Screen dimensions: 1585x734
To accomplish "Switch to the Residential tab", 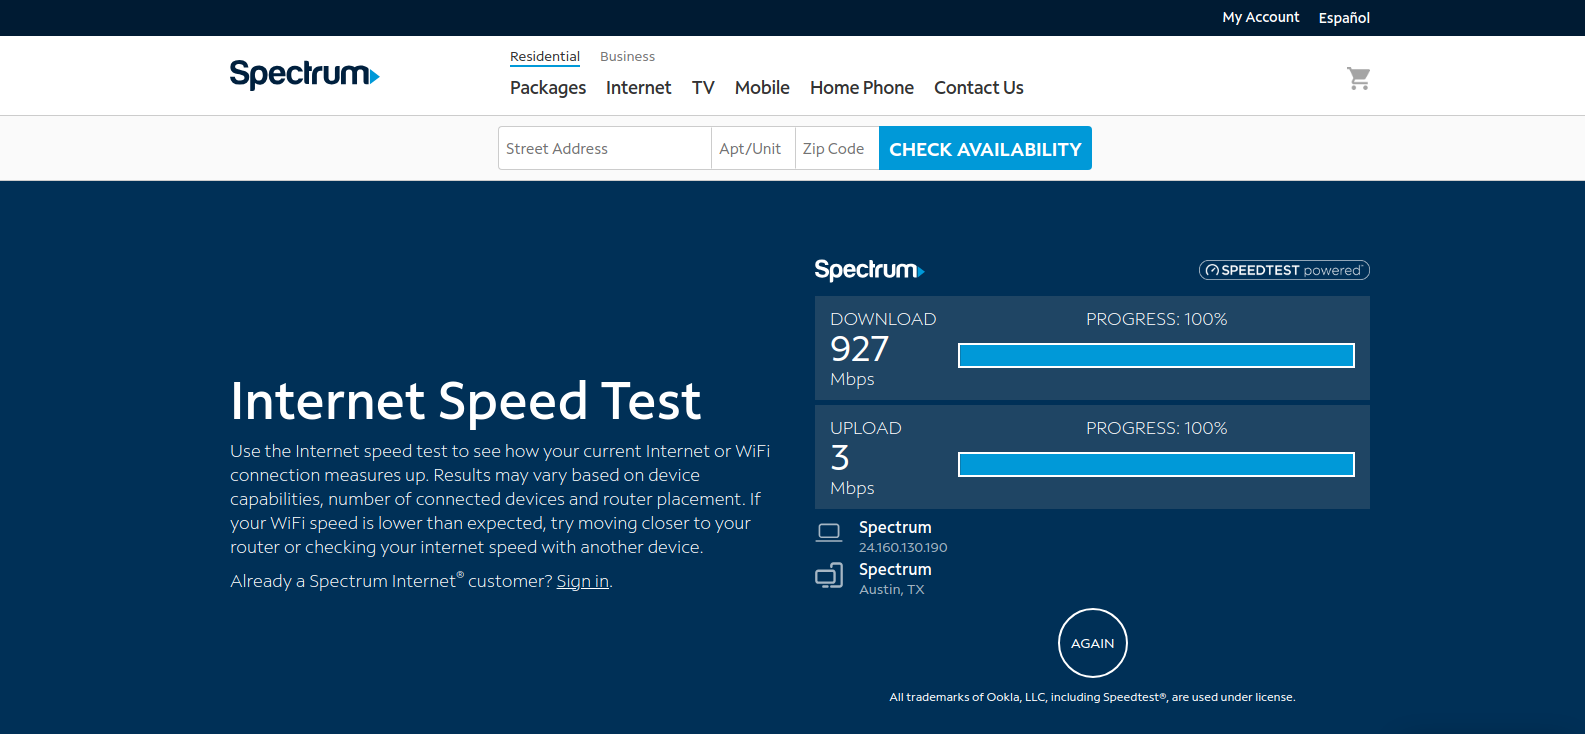I will pyautogui.click(x=545, y=57).
